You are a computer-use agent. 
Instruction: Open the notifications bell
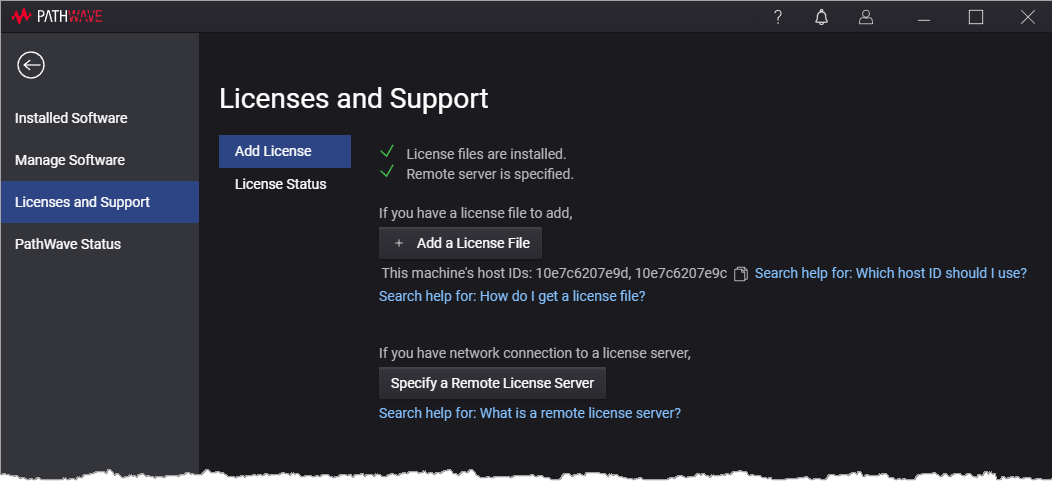pyautogui.click(x=822, y=17)
